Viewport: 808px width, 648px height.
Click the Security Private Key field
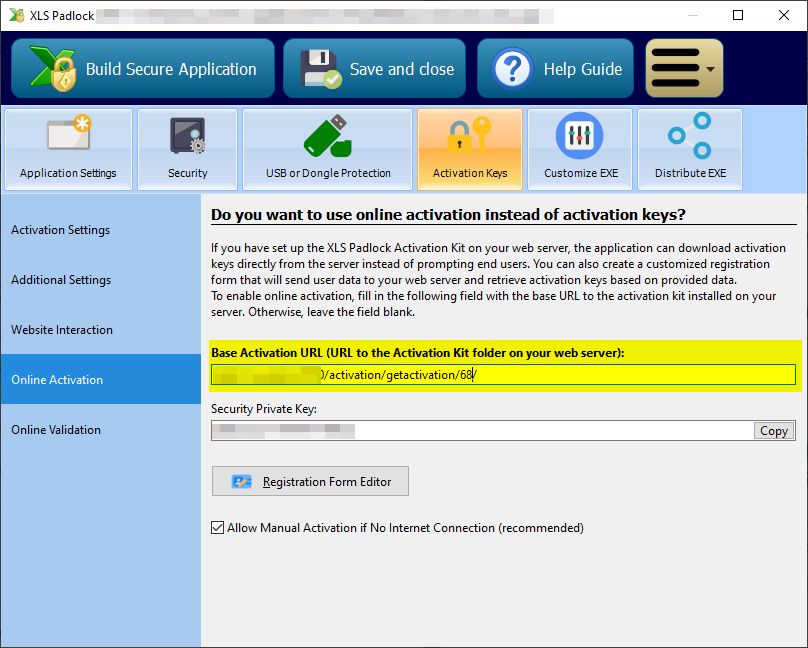[x=482, y=431]
